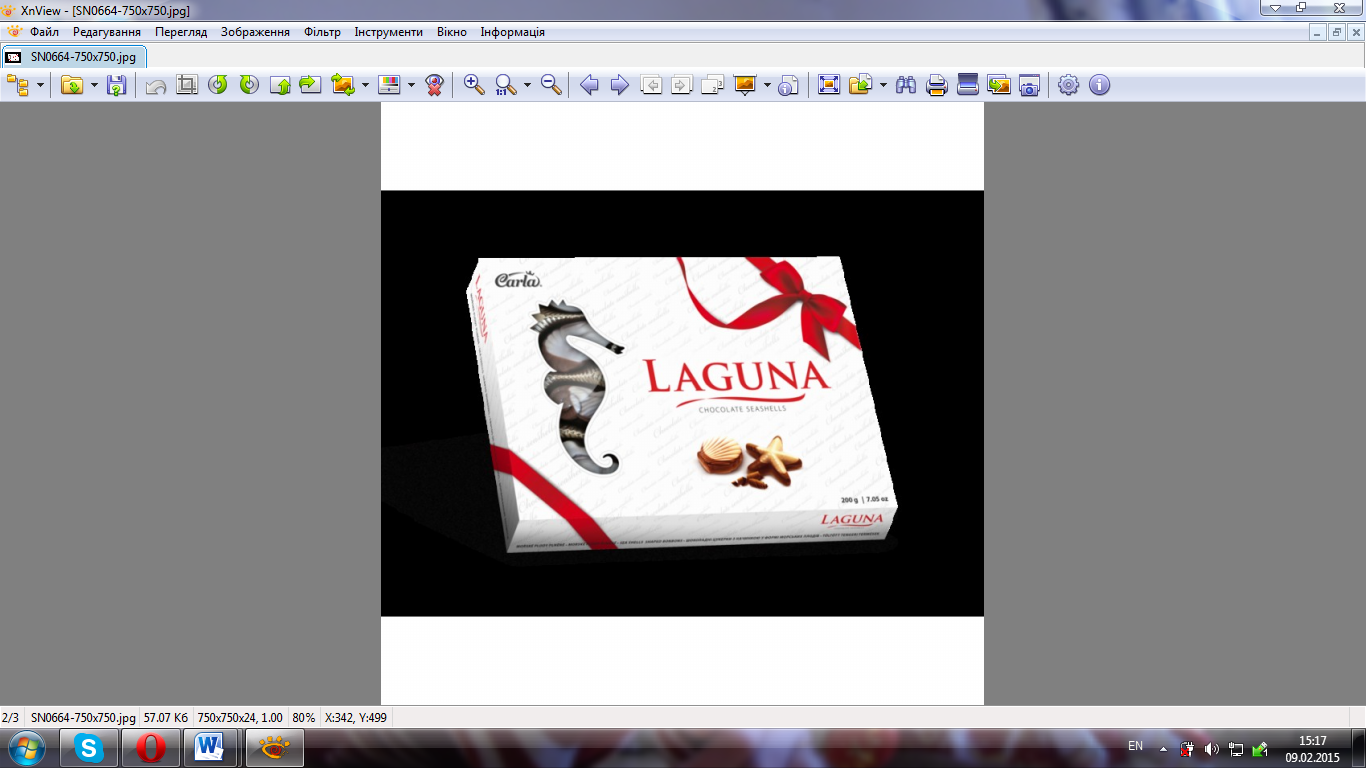1366x768 pixels.
Task: Click the Convert image icon
Action: pos(343,85)
